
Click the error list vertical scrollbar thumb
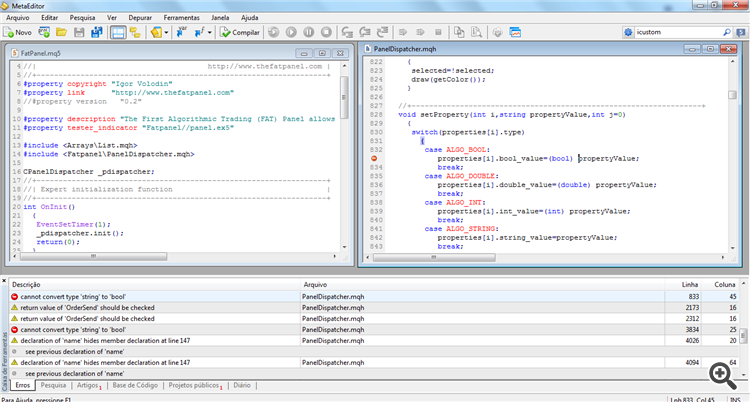coord(743,335)
